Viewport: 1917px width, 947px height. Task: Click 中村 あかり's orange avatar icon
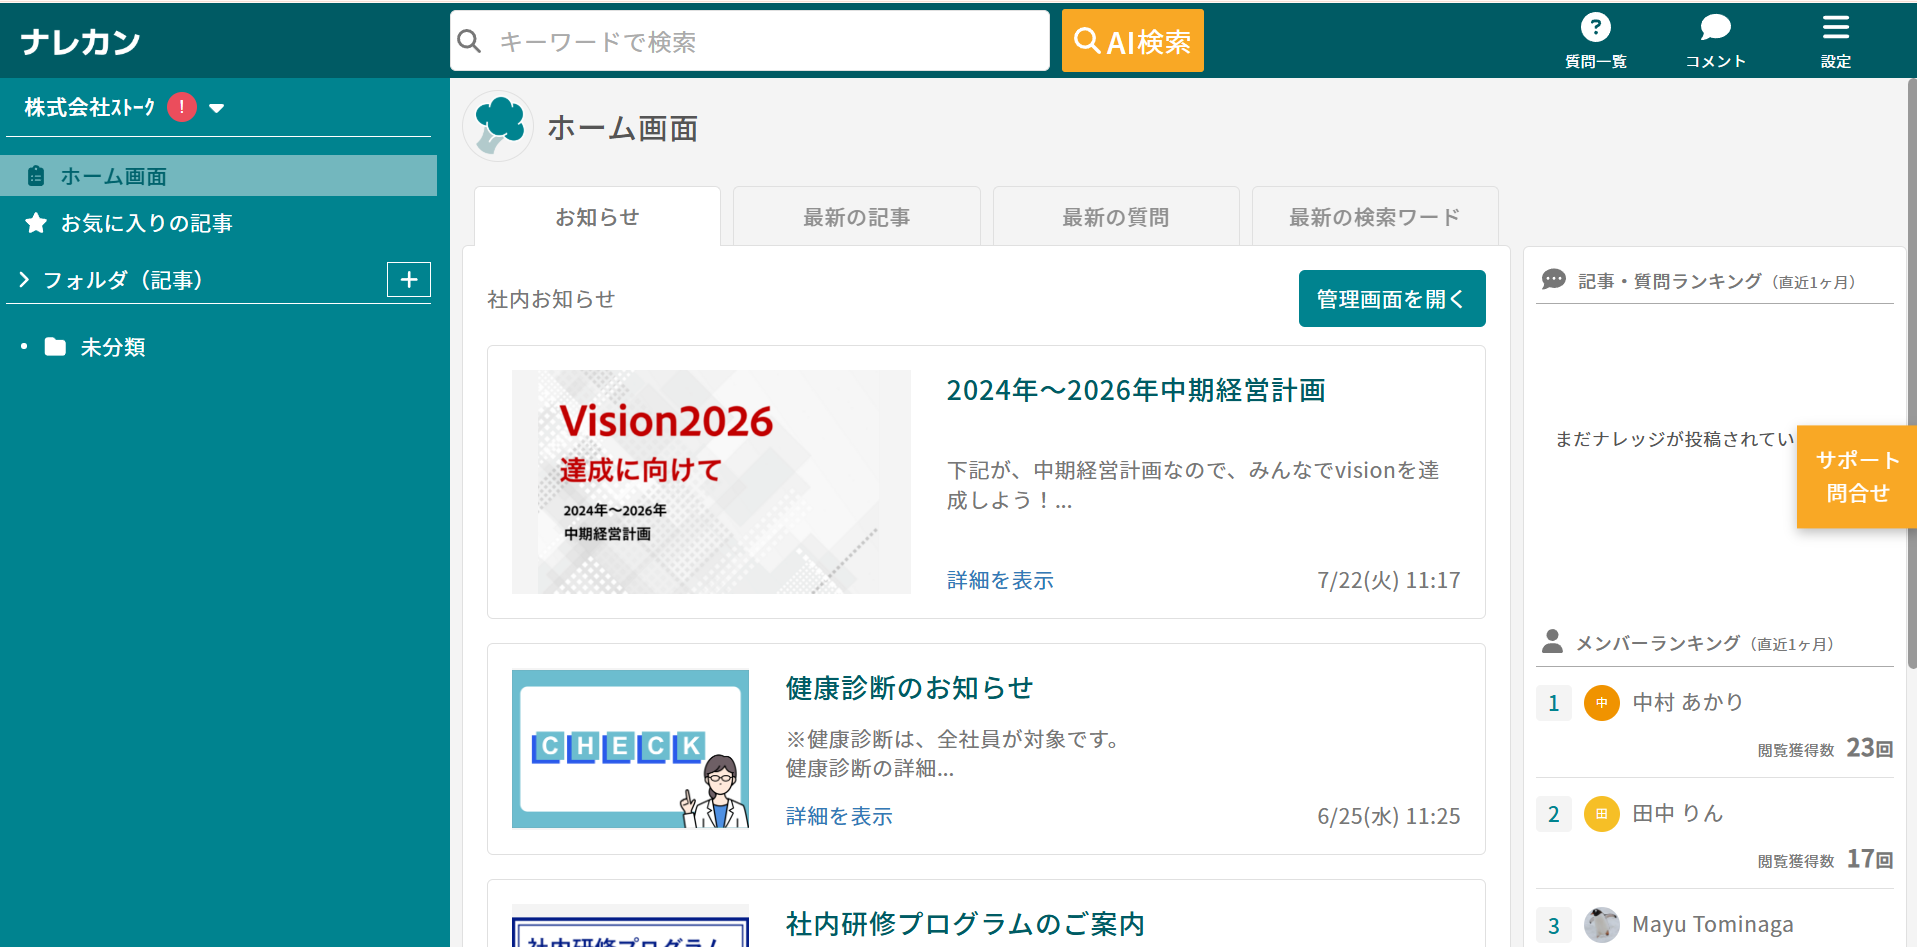1601,703
